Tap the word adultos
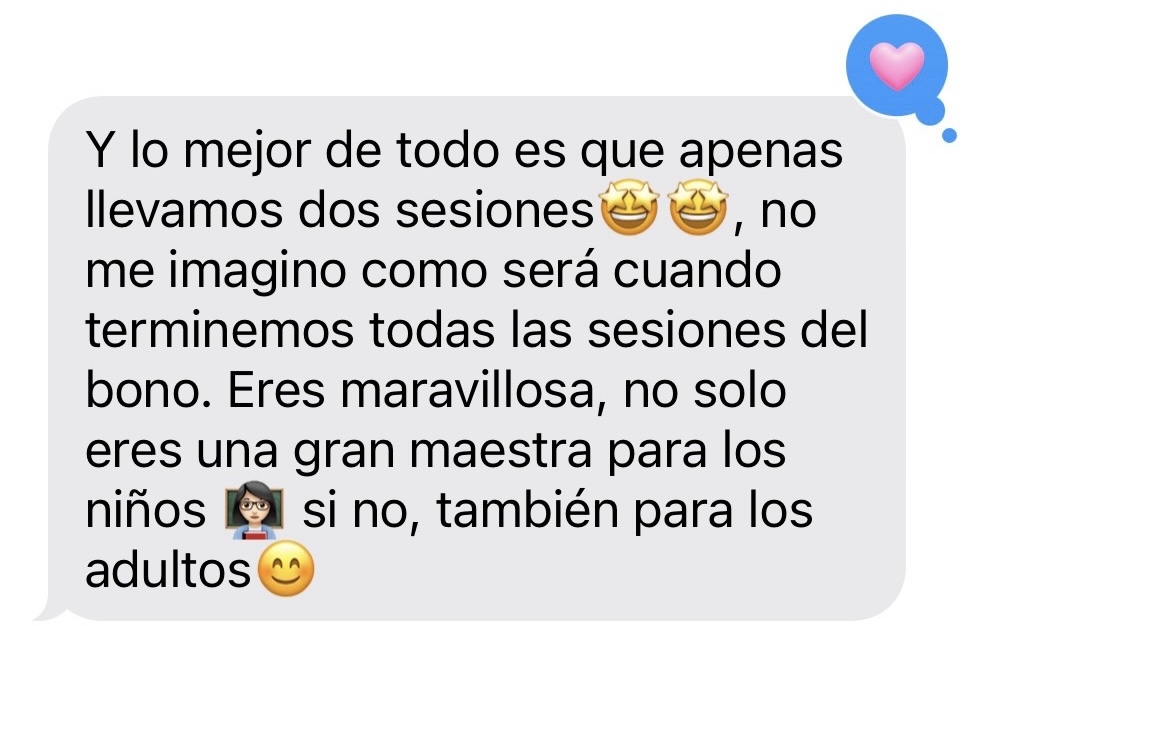 (x=168, y=570)
